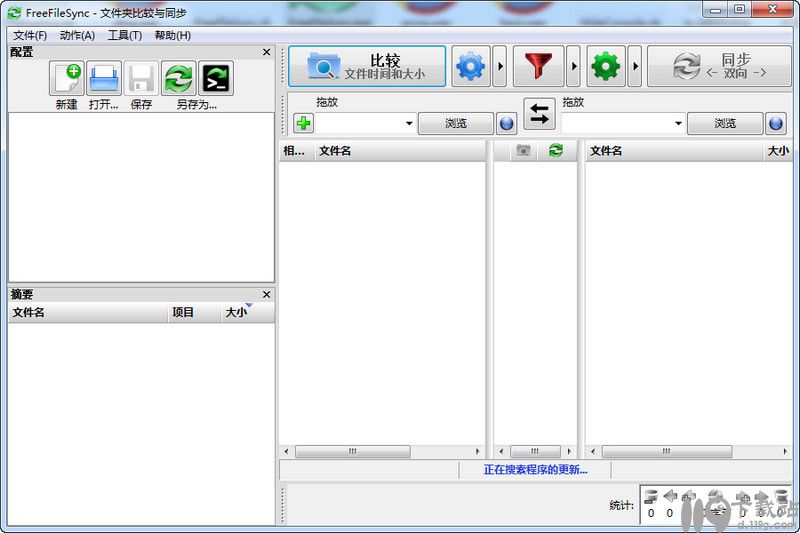Expand arrow next to the red funnel

(x=573, y=66)
